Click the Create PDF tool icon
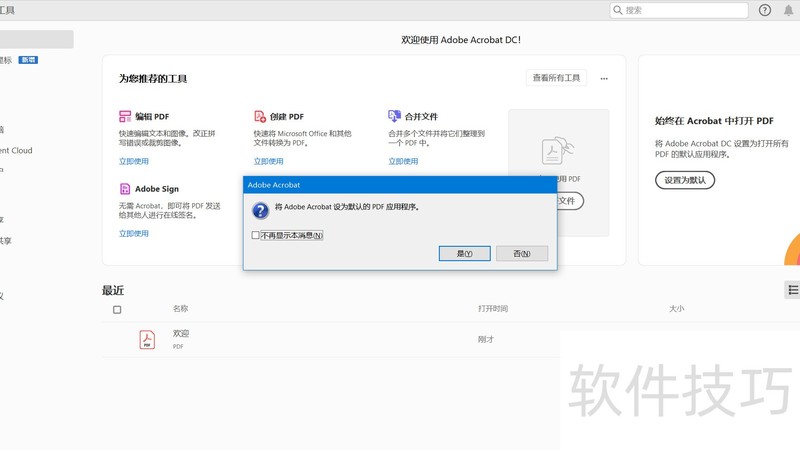Image resolution: width=800 pixels, height=450 pixels. coord(260,116)
